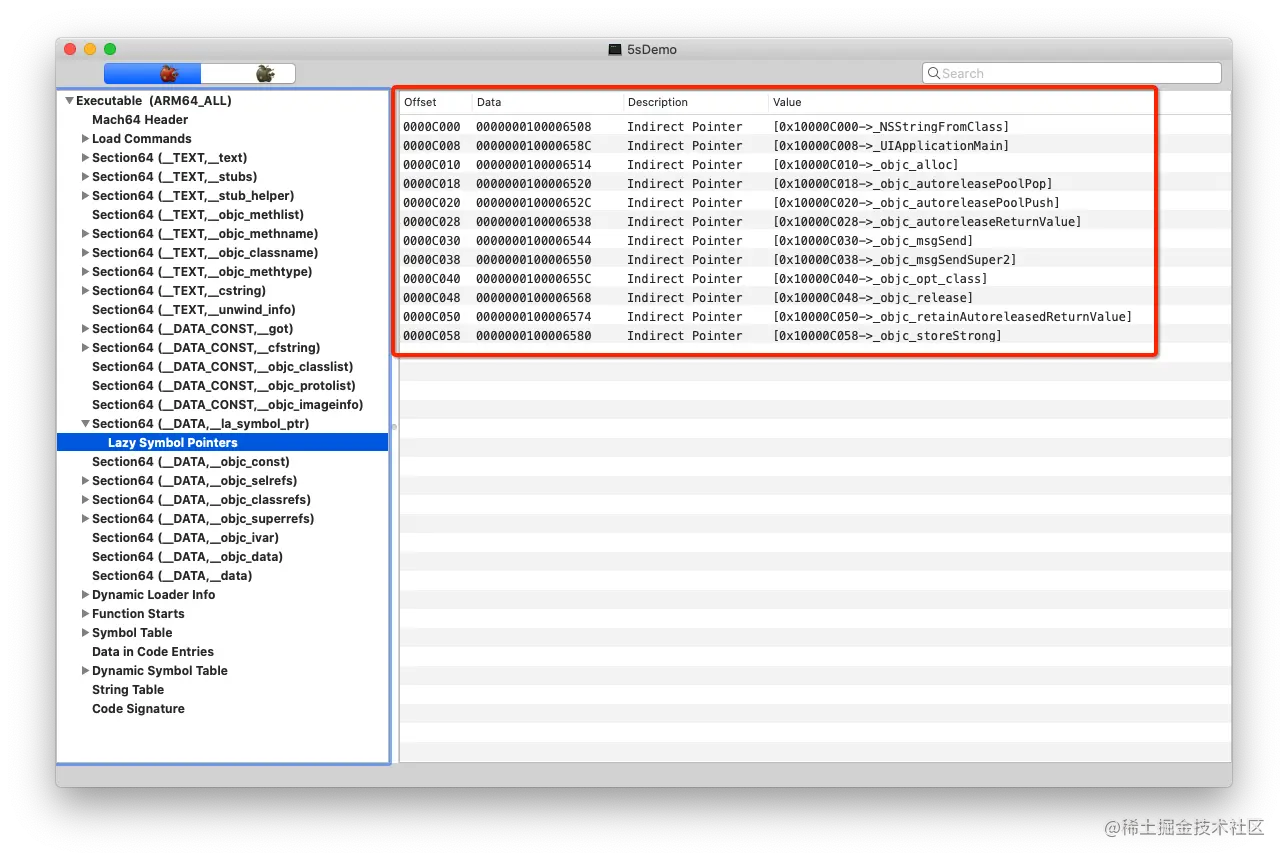This screenshot has height=861, width=1288.
Task: Select Code Signature in the tree
Action: point(138,709)
